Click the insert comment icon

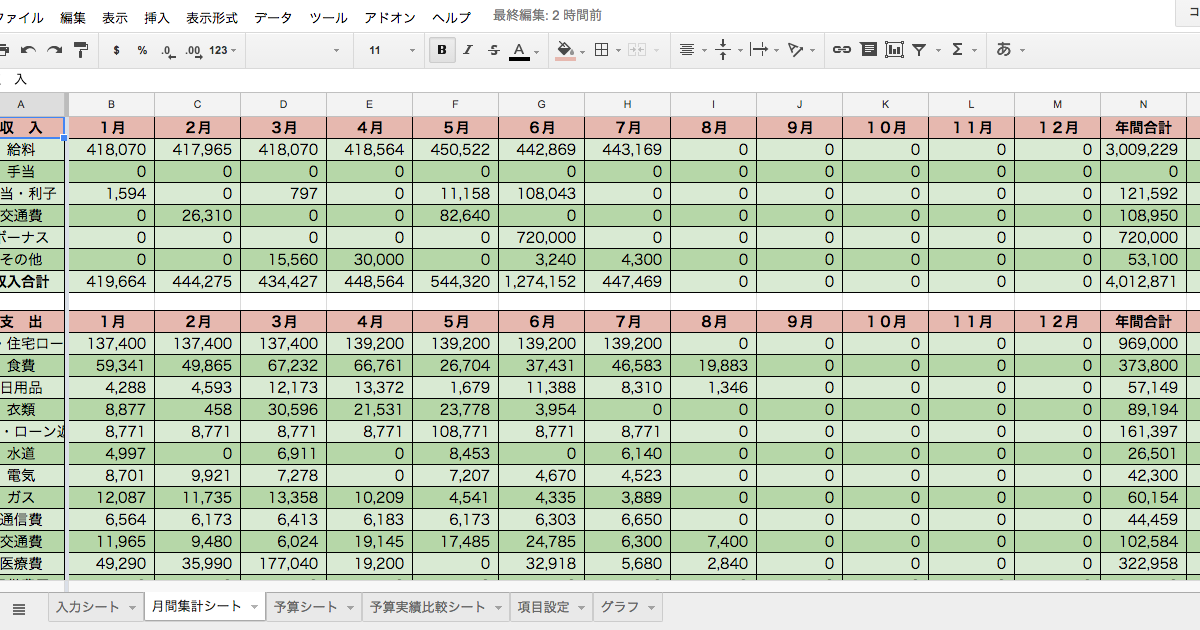(868, 50)
